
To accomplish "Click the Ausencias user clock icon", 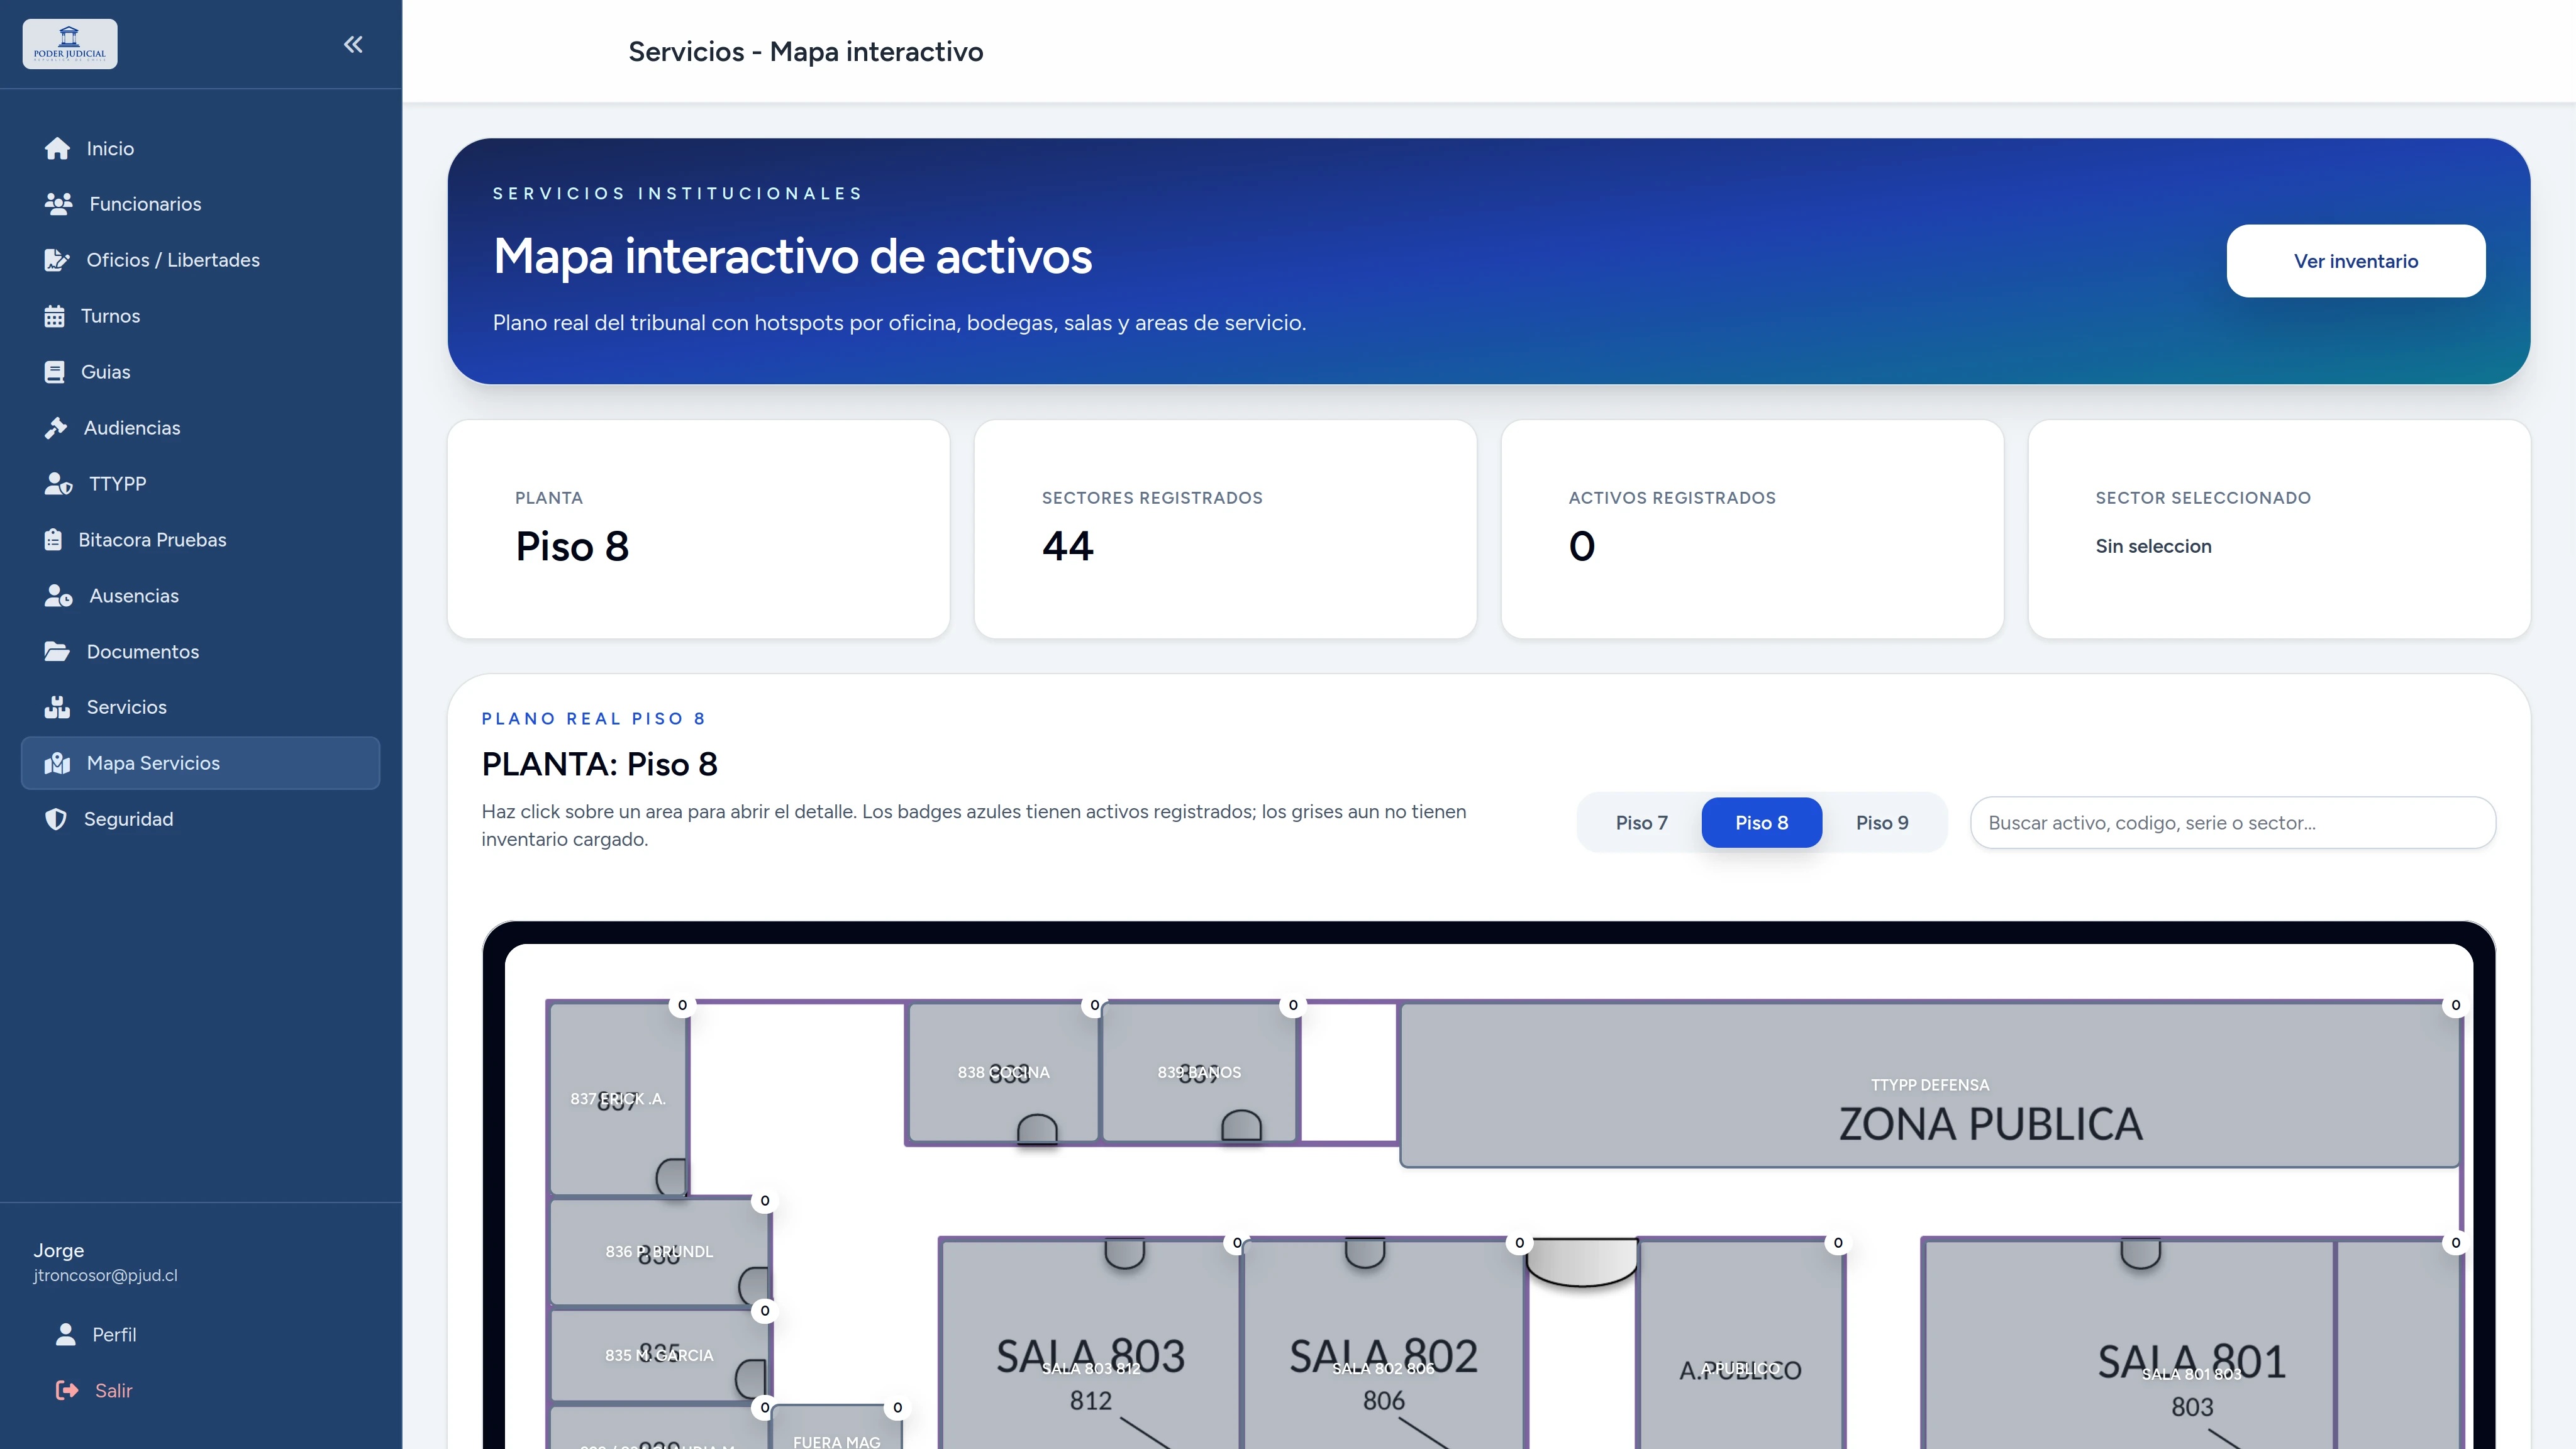I will point(58,596).
